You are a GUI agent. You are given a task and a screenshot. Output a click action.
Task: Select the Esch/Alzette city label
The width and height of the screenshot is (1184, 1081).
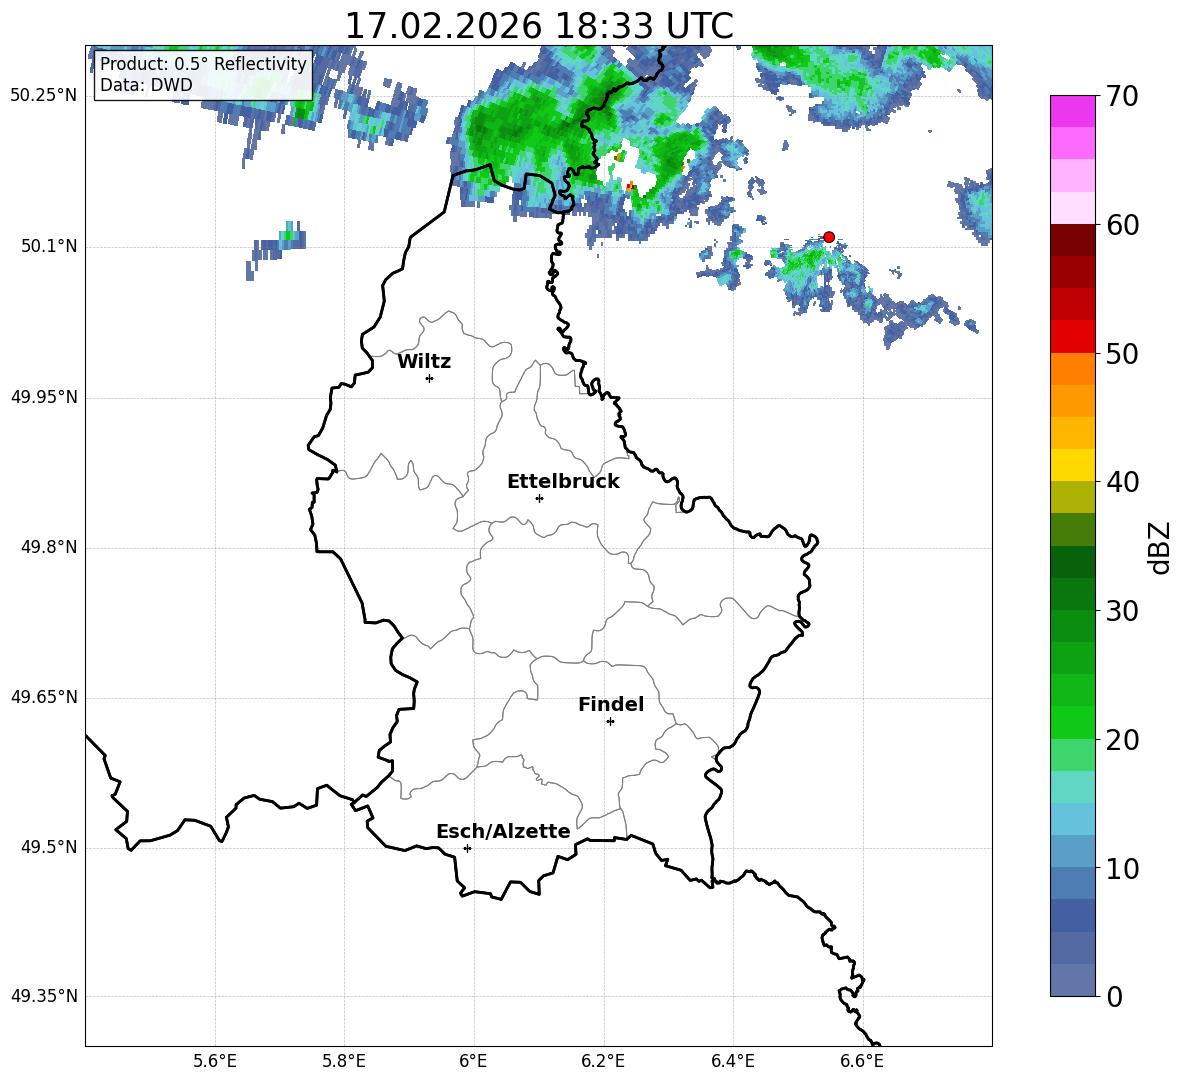coord(503,831)
